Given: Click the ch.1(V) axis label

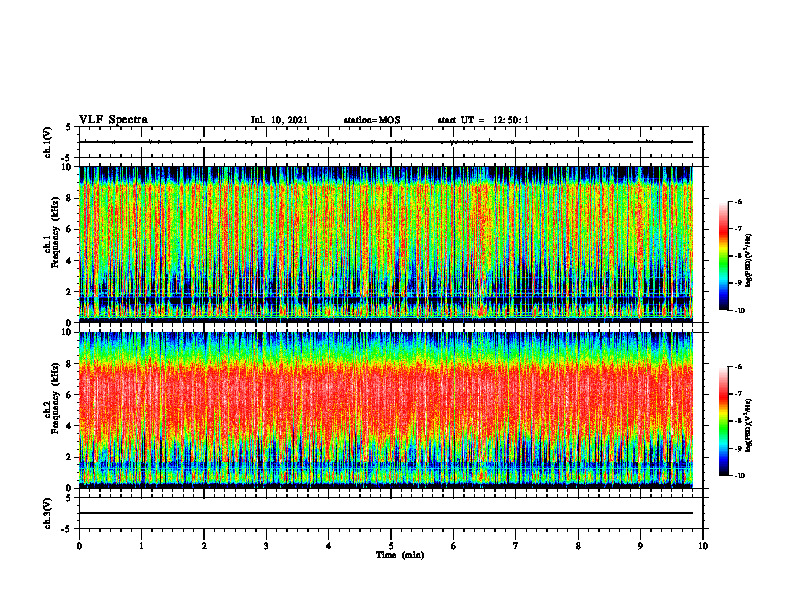Looking at the screenshot, I should click(x=47, y=142).
